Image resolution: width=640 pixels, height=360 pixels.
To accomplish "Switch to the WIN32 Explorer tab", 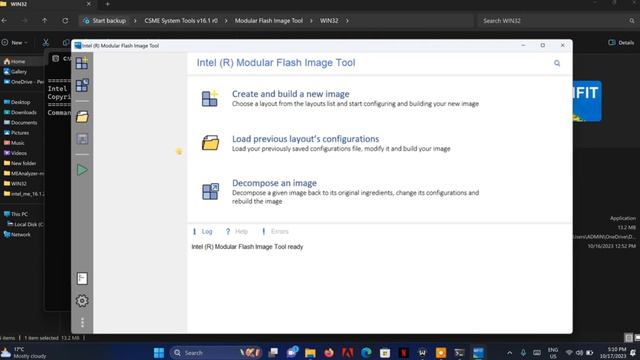I will coord(45,4).
